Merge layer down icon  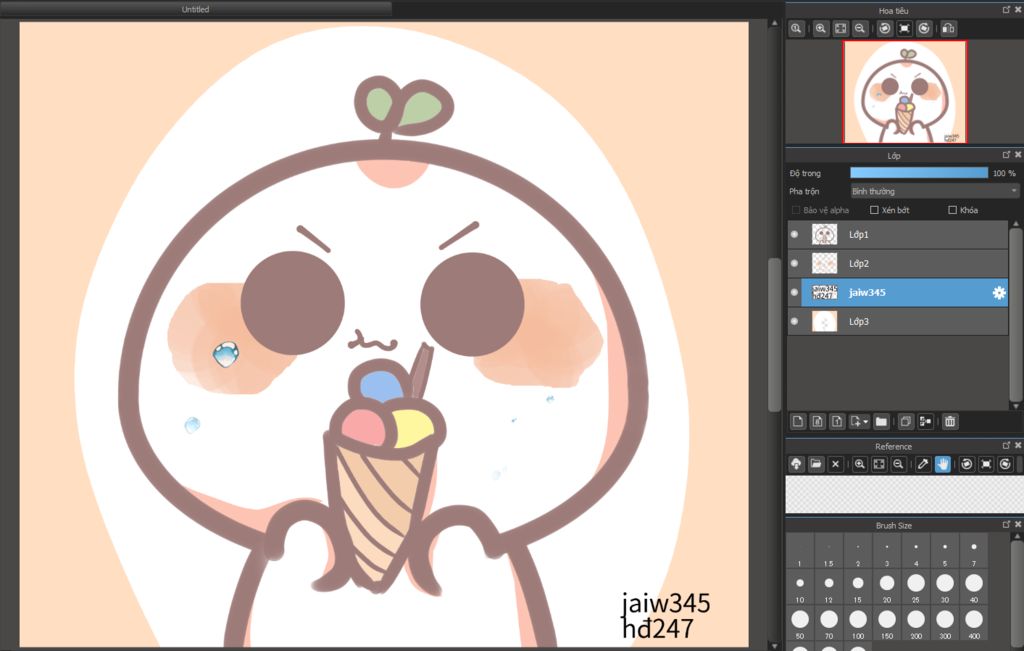(925, 422)
